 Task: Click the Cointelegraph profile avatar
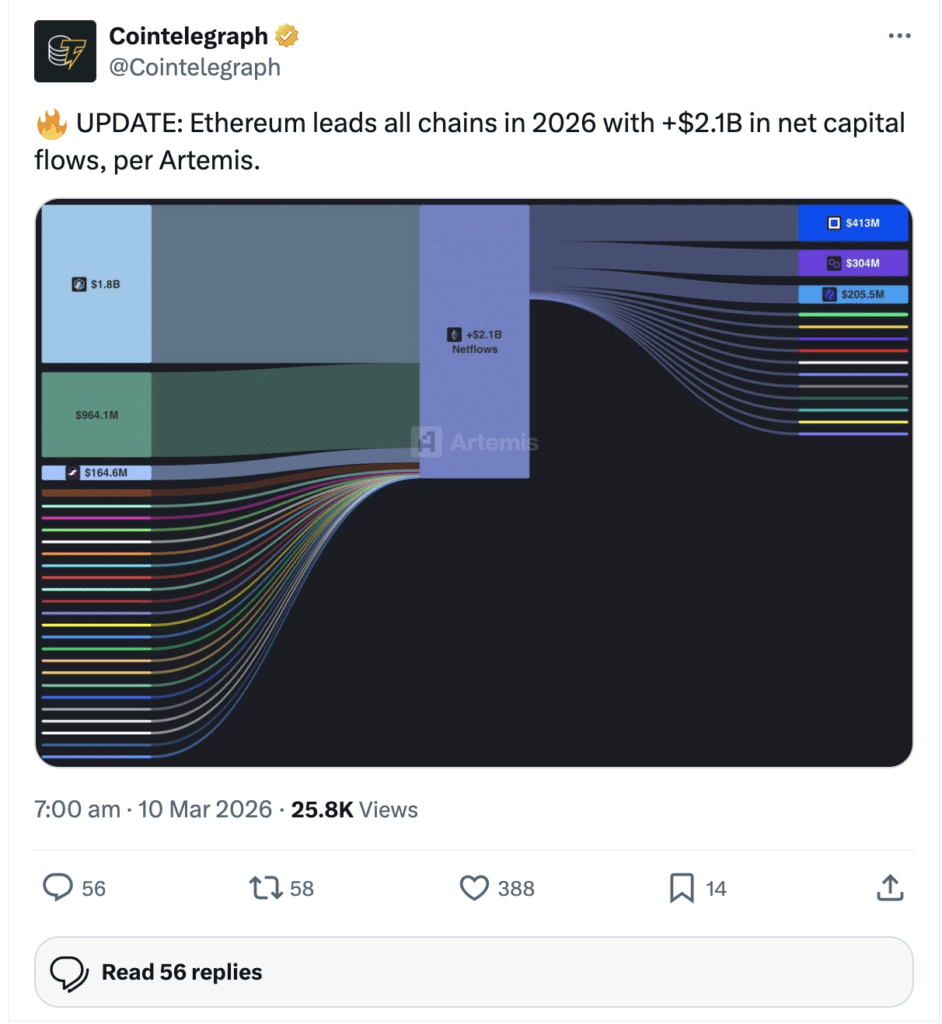coord(65,48)
